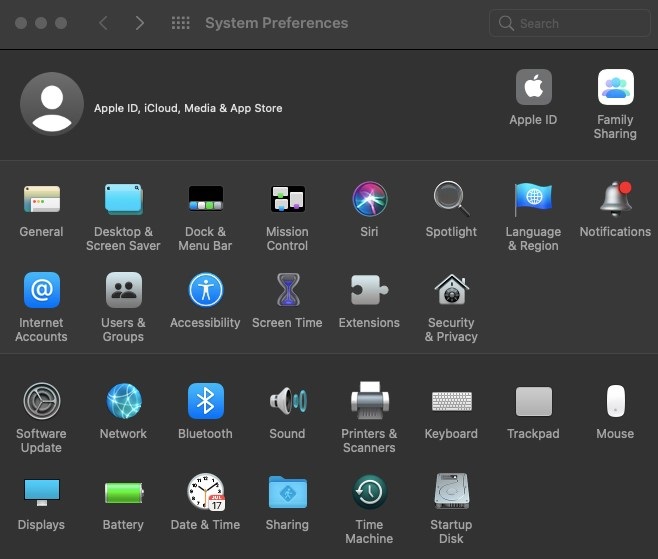The image size is (658, 559).
Task: Click Apple ID, iCloud, Media & App Store text
Action: click(188, 108)
